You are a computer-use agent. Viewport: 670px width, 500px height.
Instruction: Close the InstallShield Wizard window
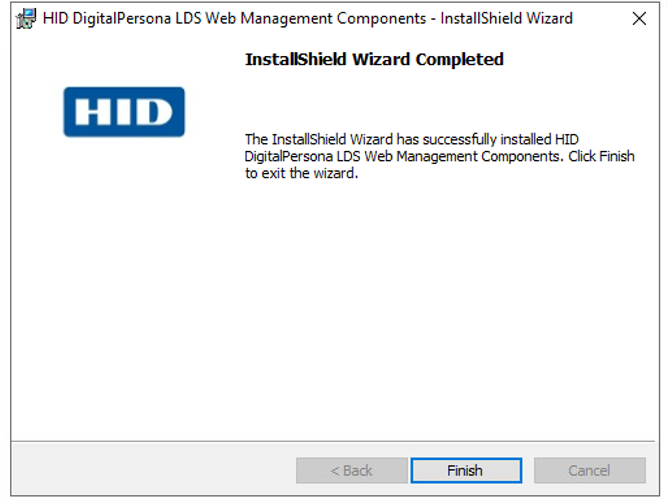coord(639,18)
